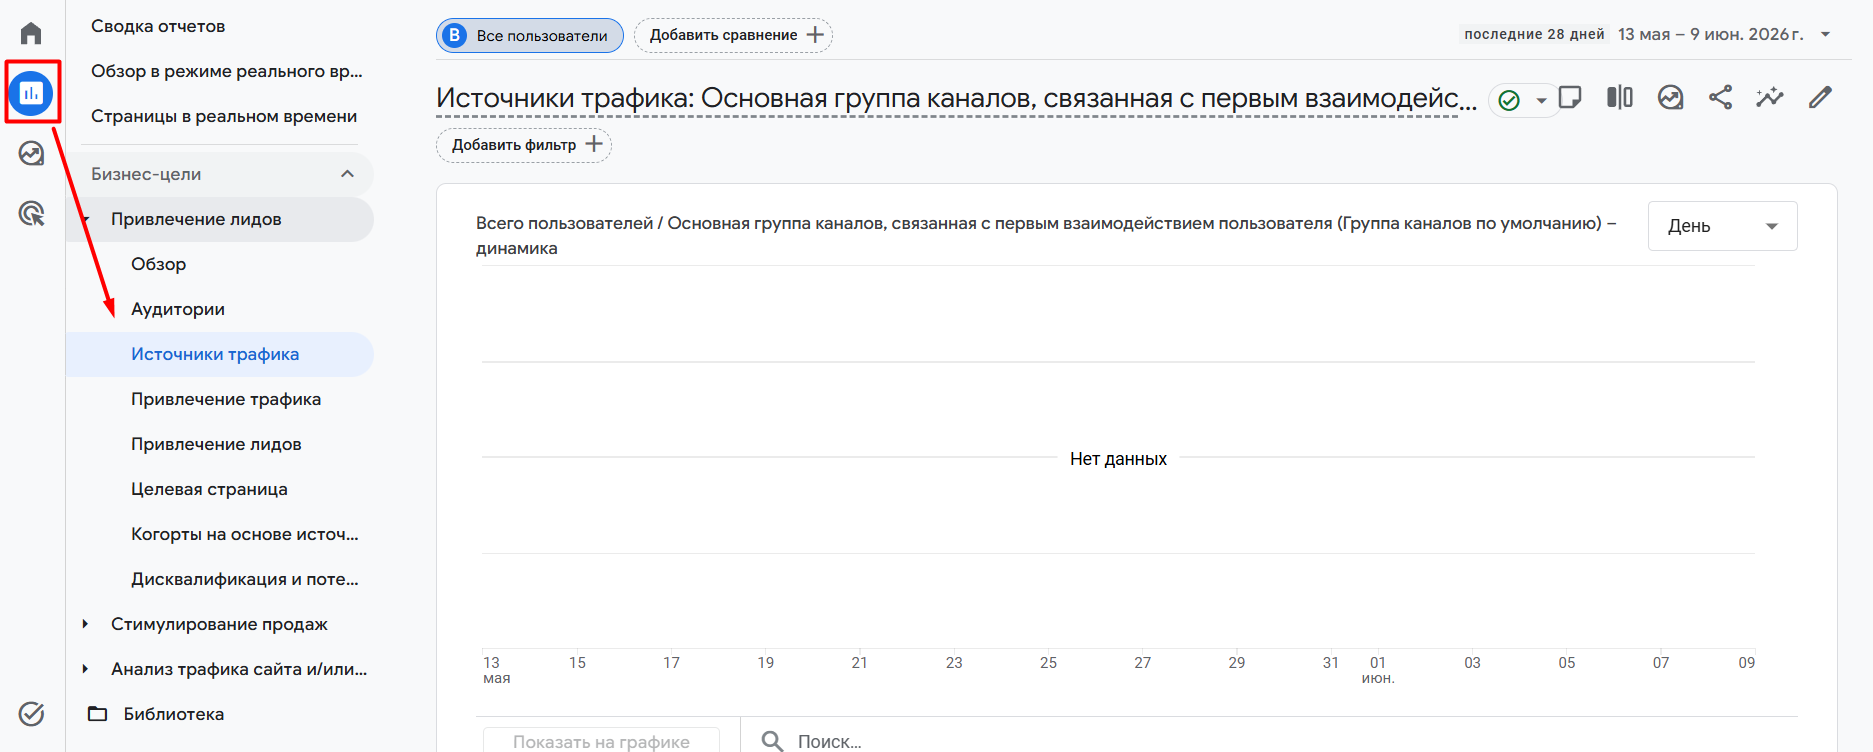
Task: Click the date range 13 мая – 9 июн. 2026
Action: (1711, 34)
